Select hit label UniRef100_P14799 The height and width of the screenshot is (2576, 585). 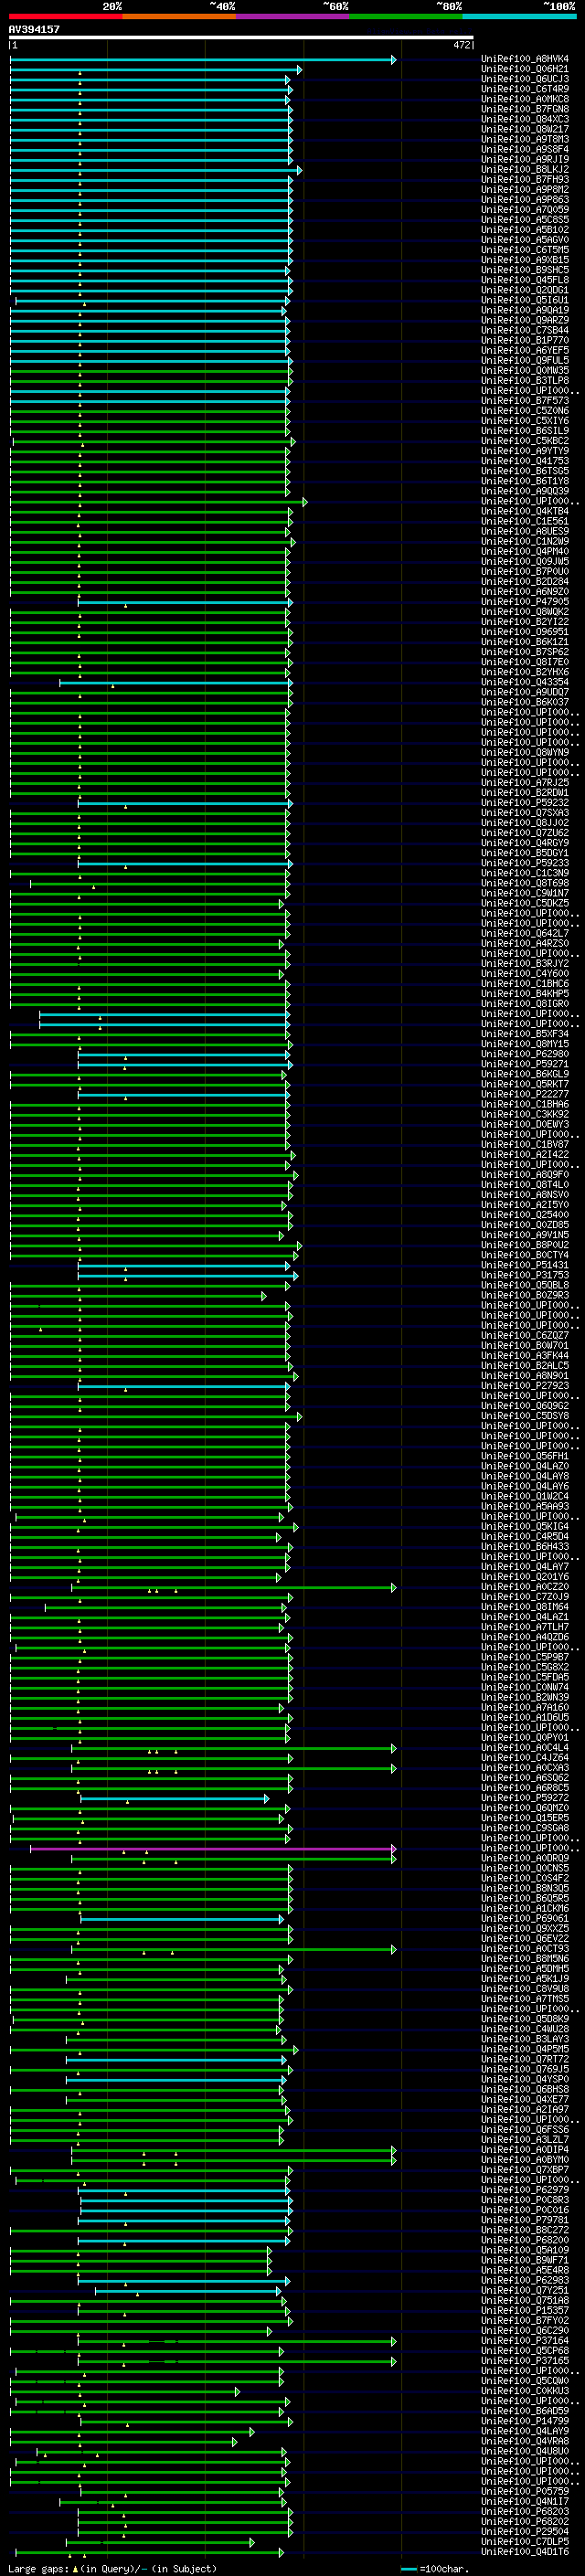(x=525, y=2421)
